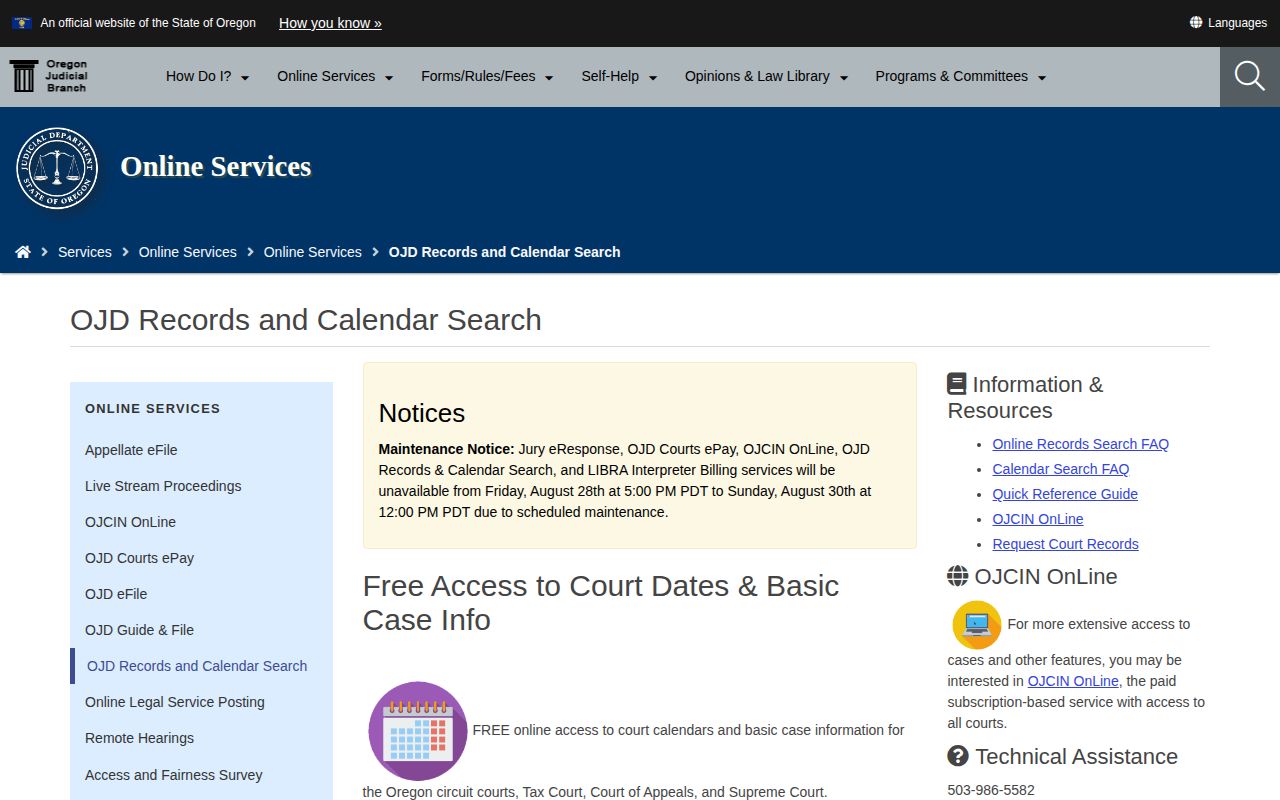Click Services in the breadcrumb trail
Image resolution: width=1280 pixels, height=800 pixels.
(x=85, y=252)
